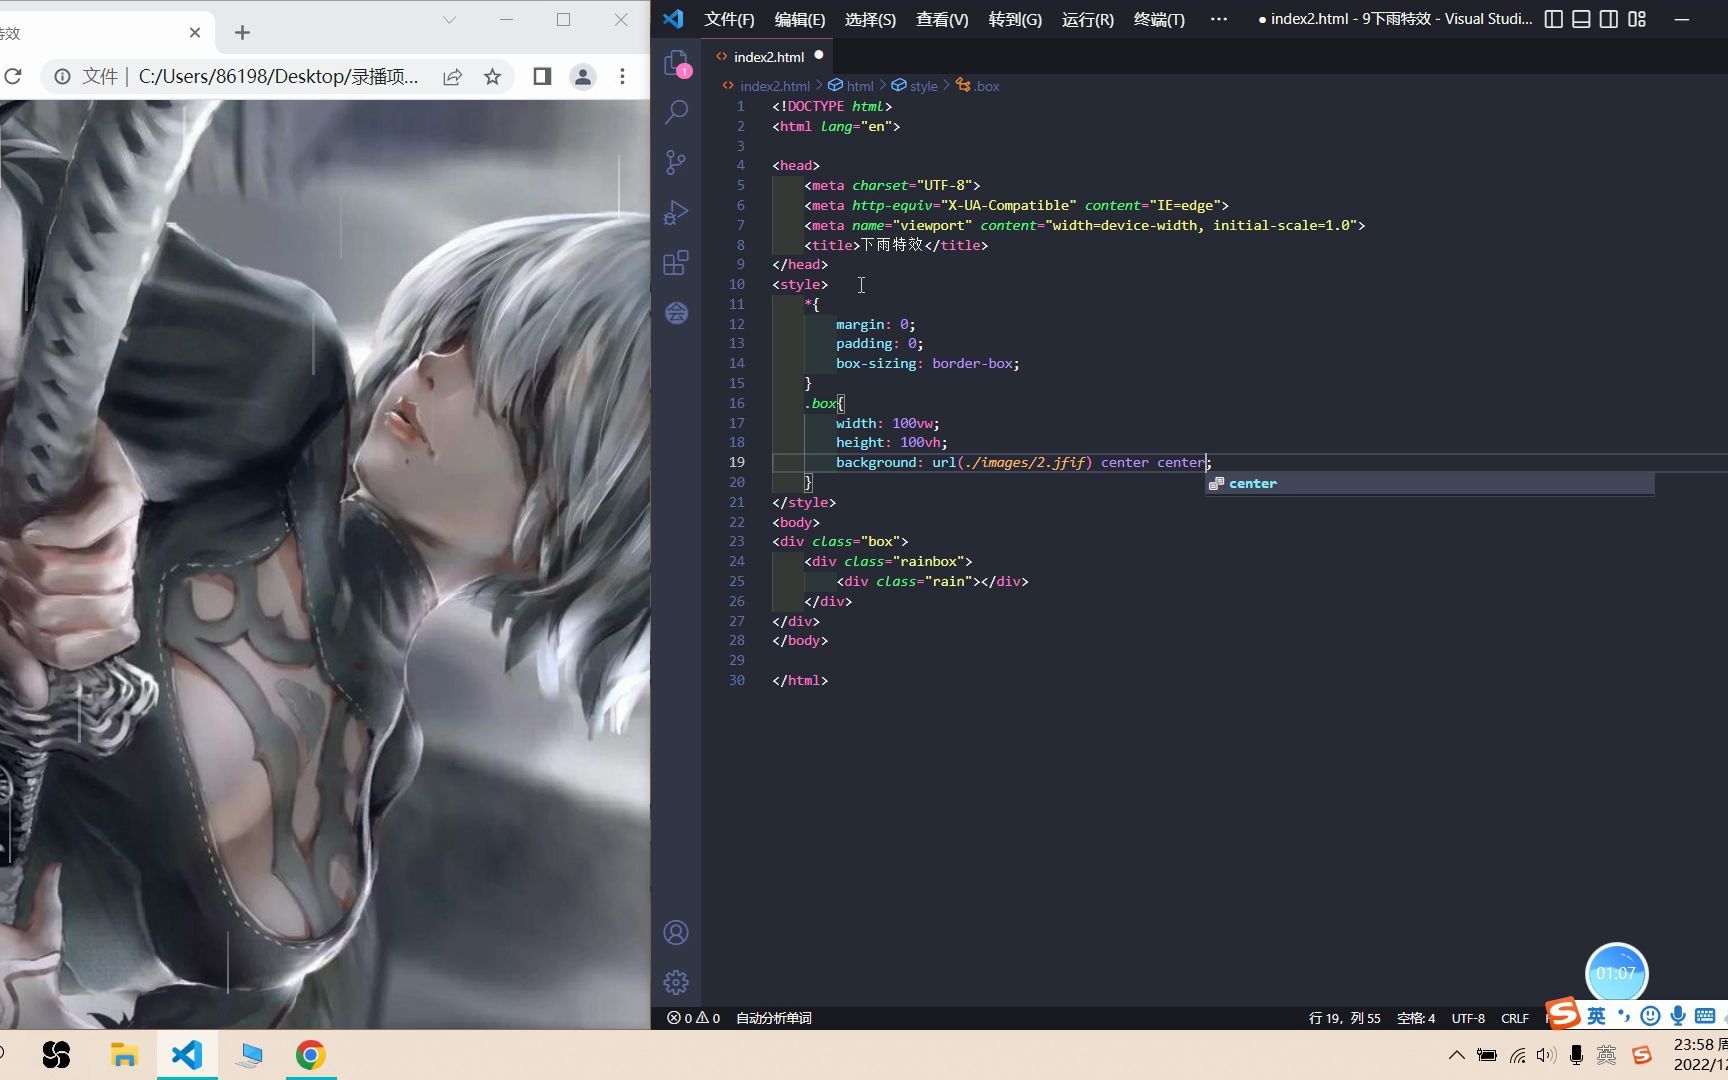Open the 运行(R) menu

tap(1088, 19)
